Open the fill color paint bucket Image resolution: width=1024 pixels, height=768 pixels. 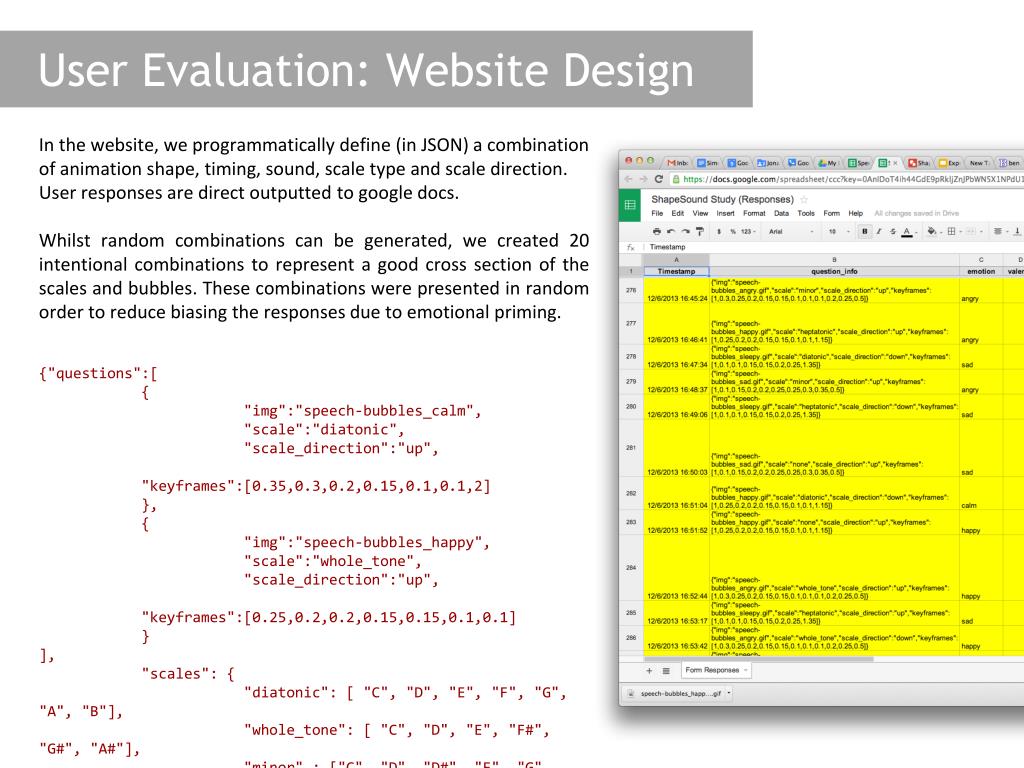[932, 231]
